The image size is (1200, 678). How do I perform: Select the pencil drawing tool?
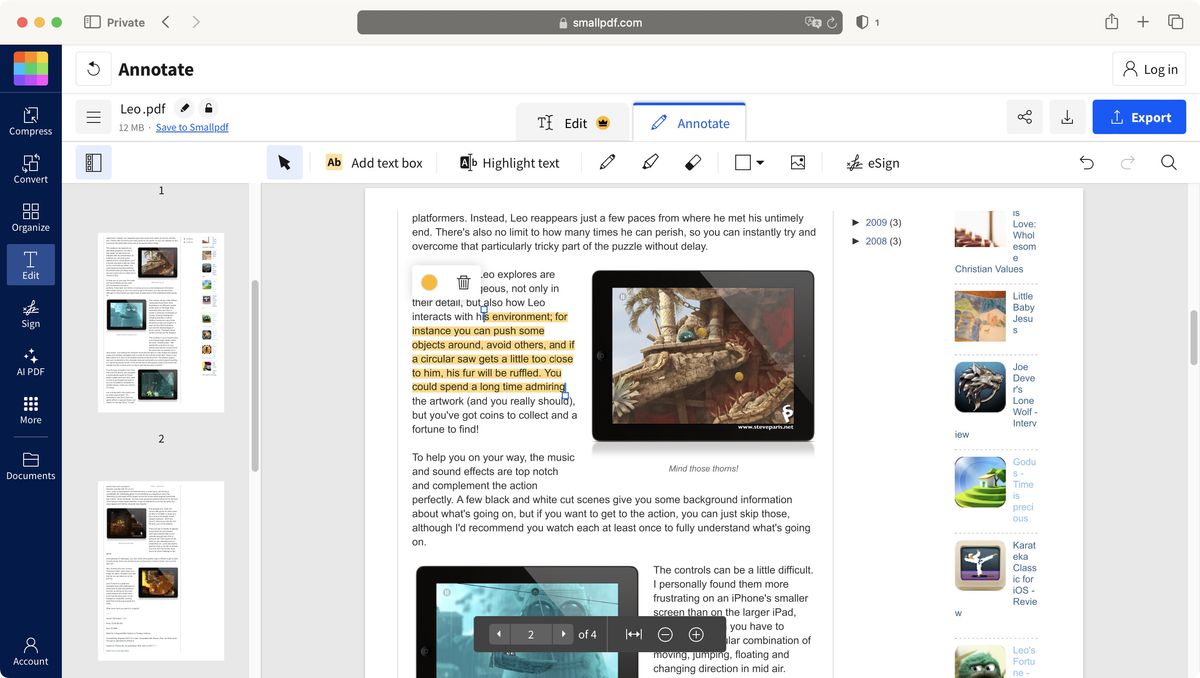(607, 162)
